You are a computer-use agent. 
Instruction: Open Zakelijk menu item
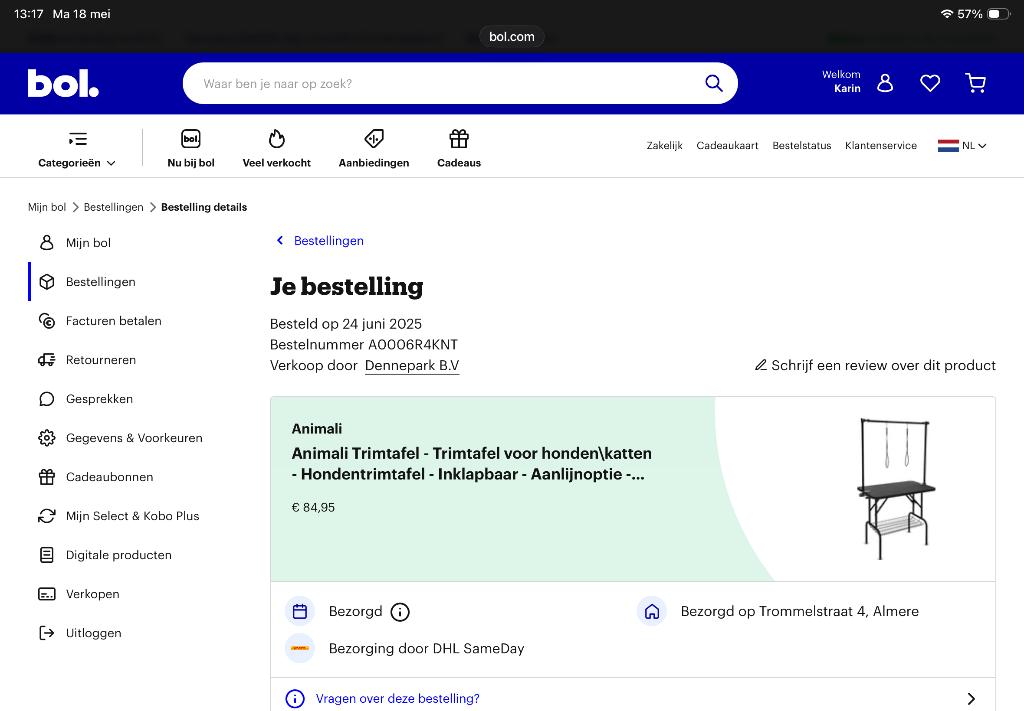point(664,146)
